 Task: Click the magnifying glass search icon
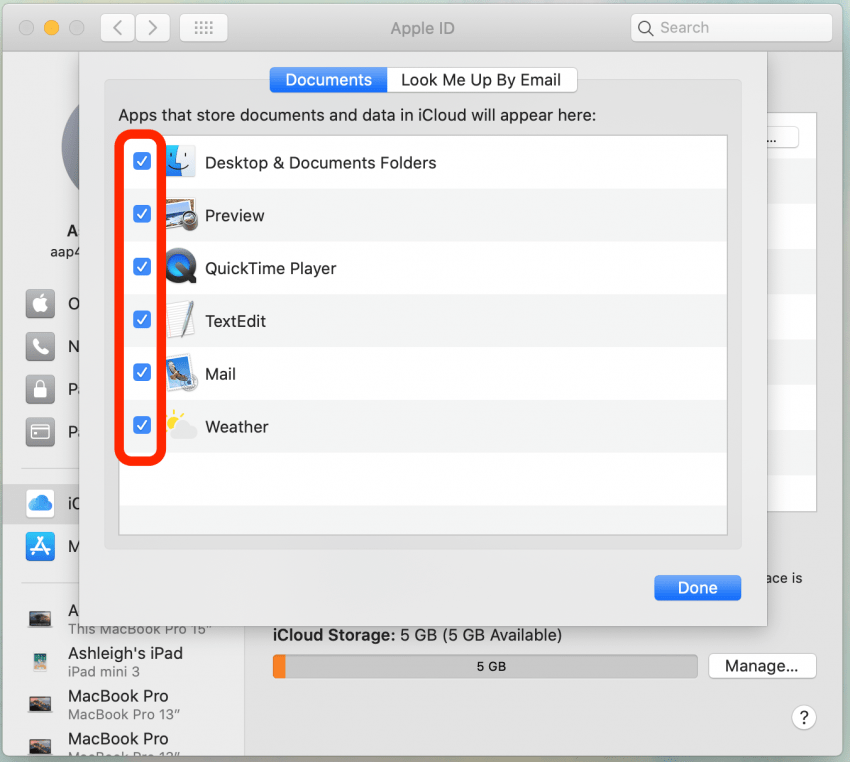coord(645,28)
